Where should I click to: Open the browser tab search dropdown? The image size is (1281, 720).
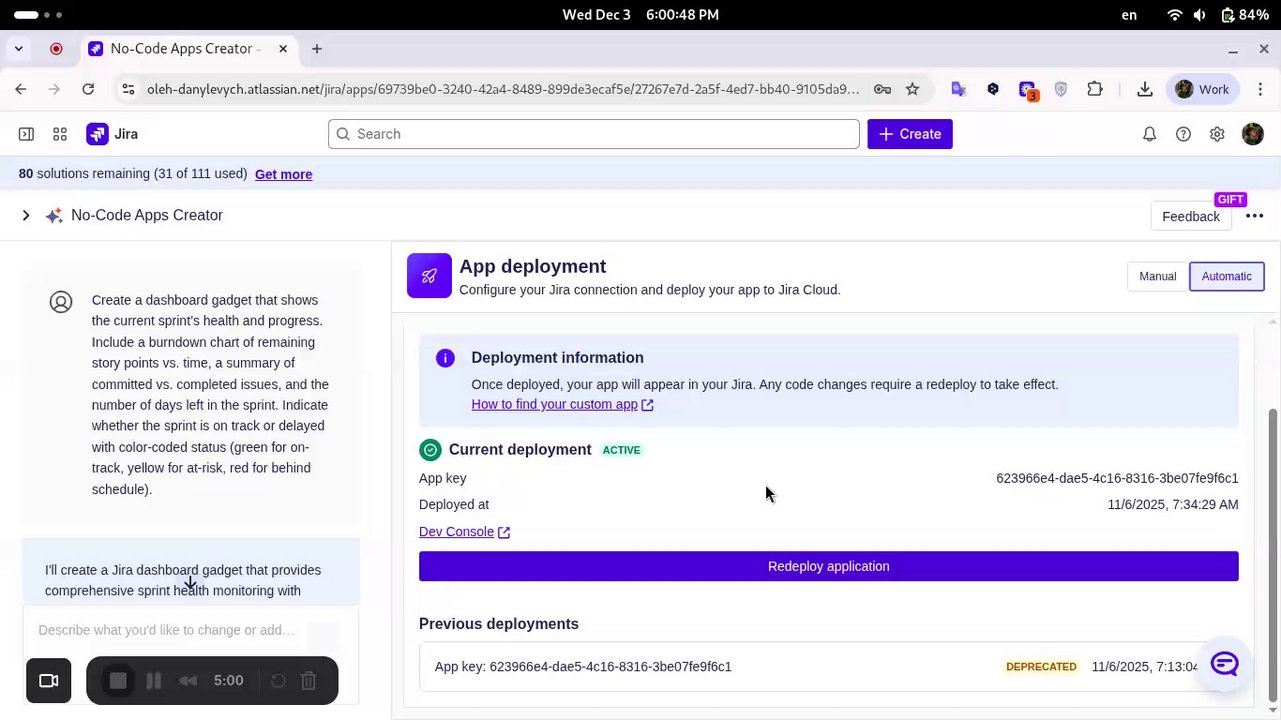tap(18, 49)
